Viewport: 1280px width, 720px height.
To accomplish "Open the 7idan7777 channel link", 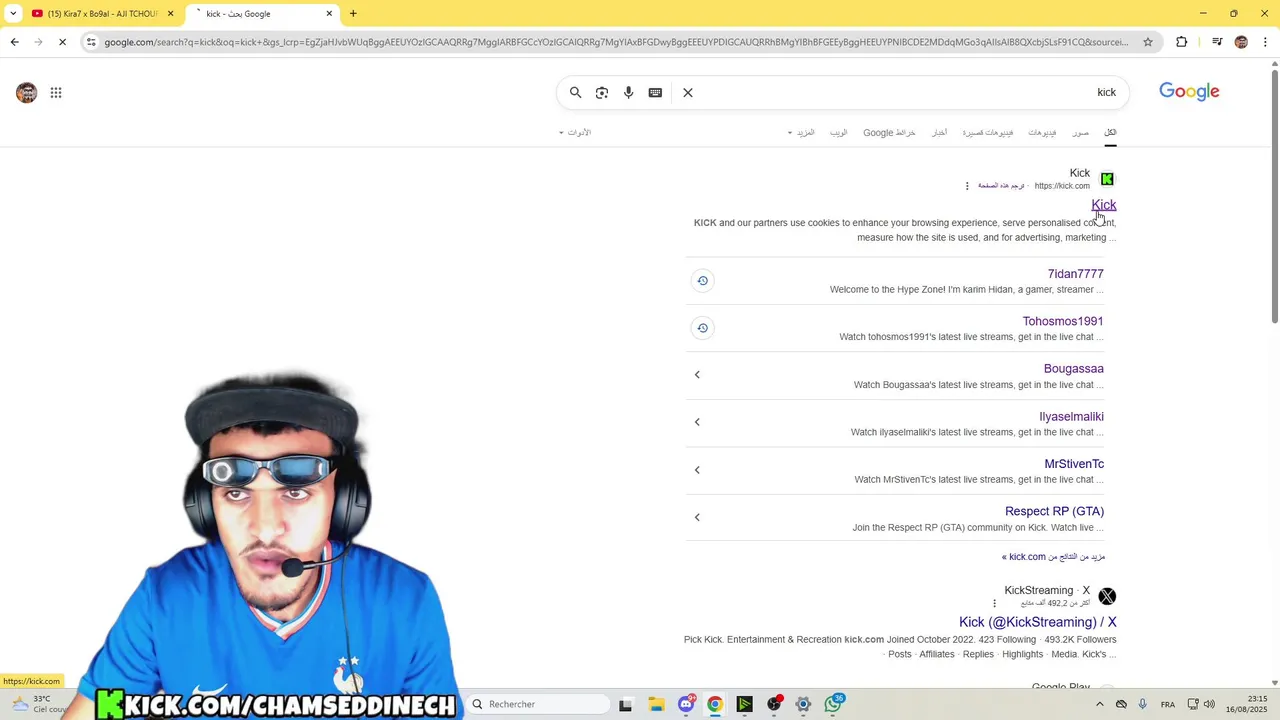I will click(x=1075, y=274).
